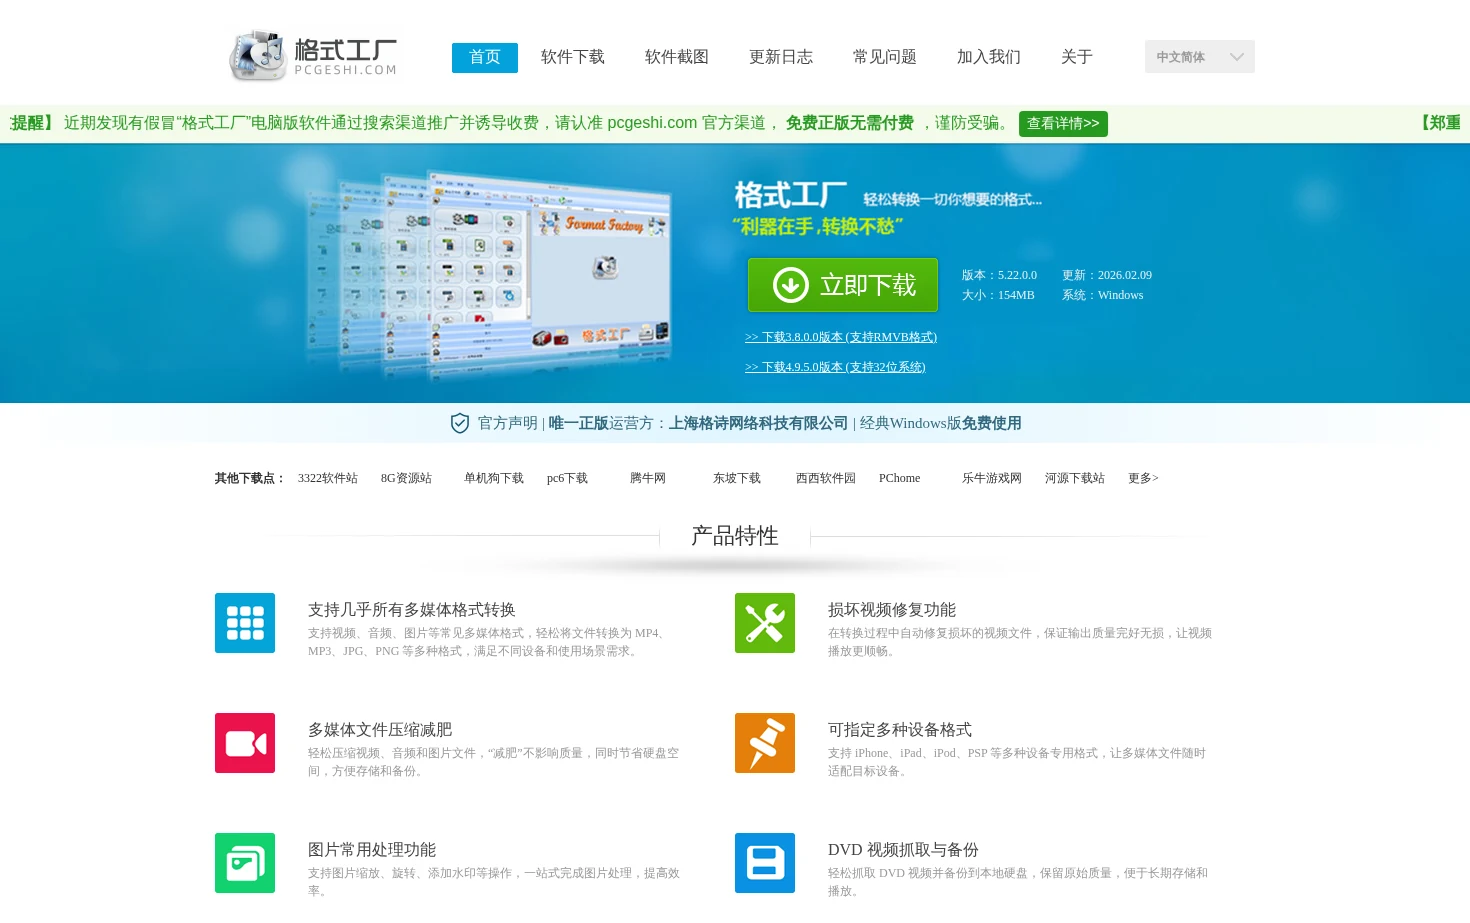Open the 单机狗下载 link
Screen dimensions: 1470x923
click(494, 478)
